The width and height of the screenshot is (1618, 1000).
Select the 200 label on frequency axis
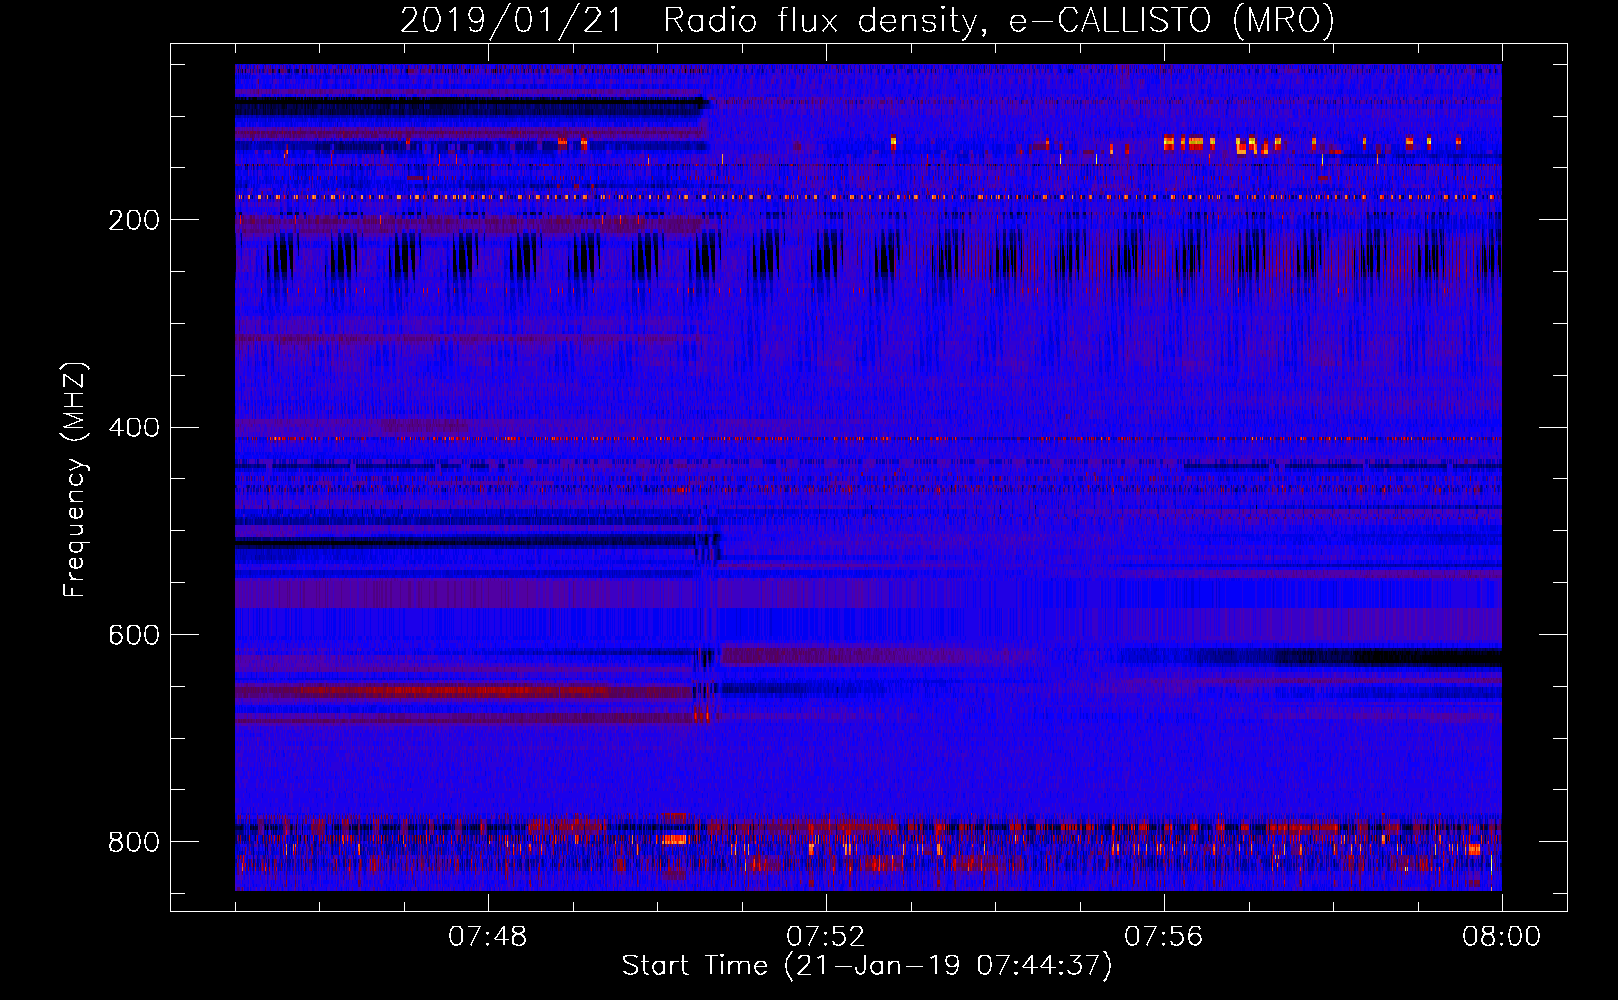click(134, 220)
